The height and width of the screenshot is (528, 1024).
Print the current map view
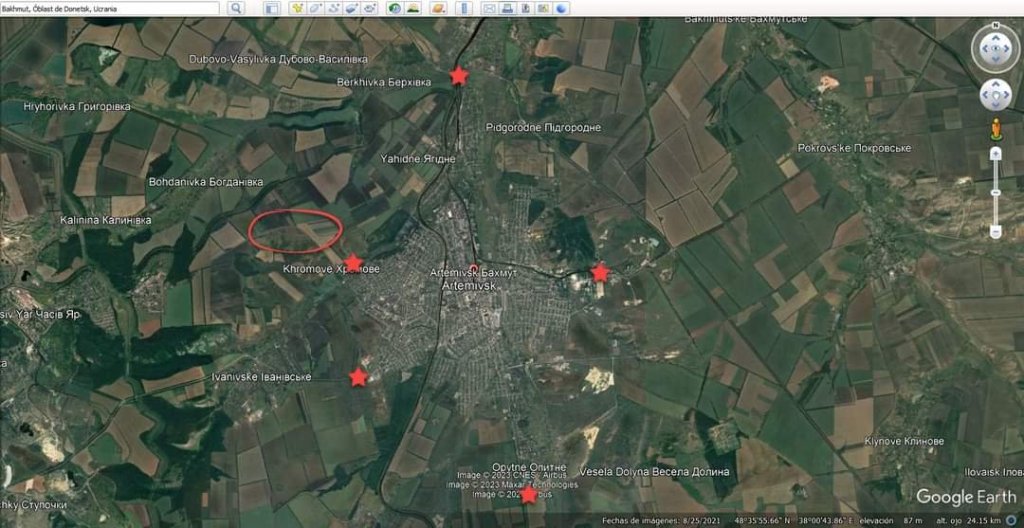(507, 8)
